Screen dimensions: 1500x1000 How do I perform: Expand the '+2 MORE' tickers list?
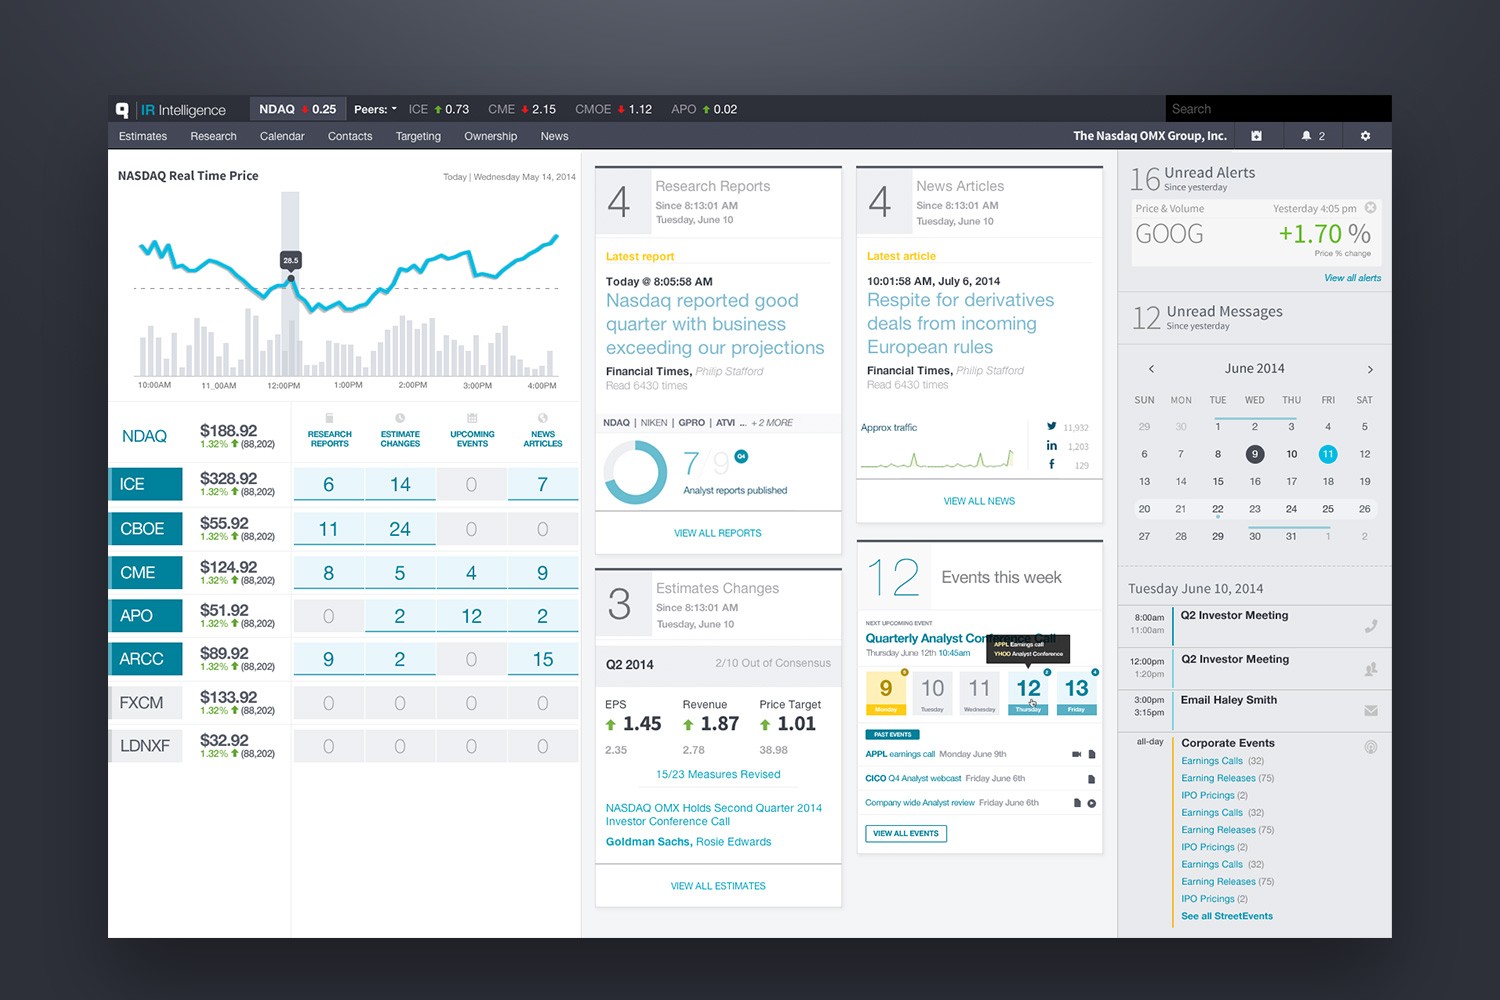pyautogui.click(x=772, y=423)
